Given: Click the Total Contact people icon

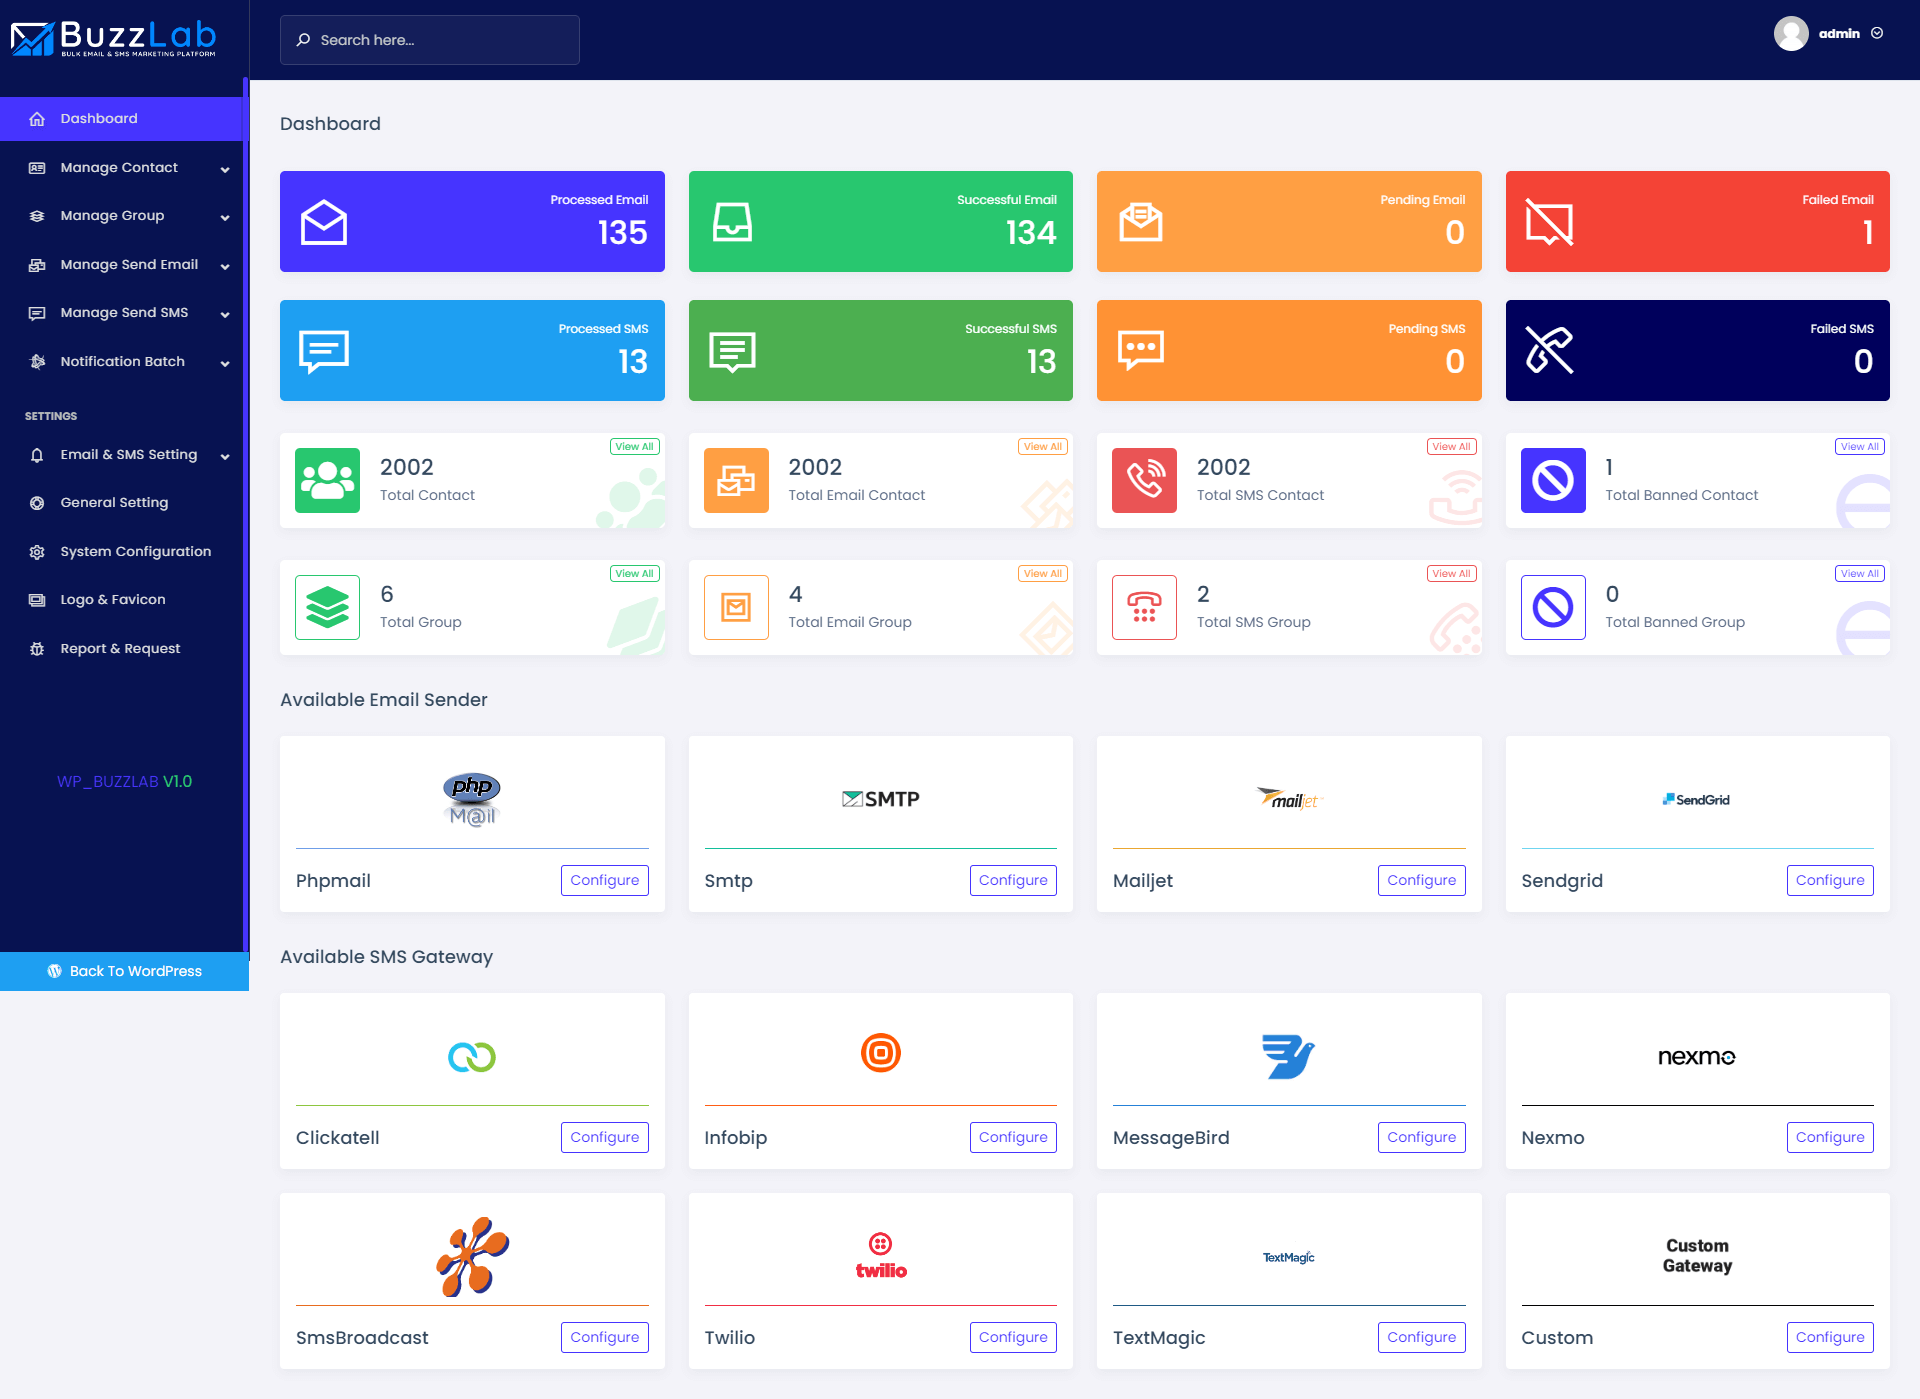Looking at the screenshot, I should [327, 480].
